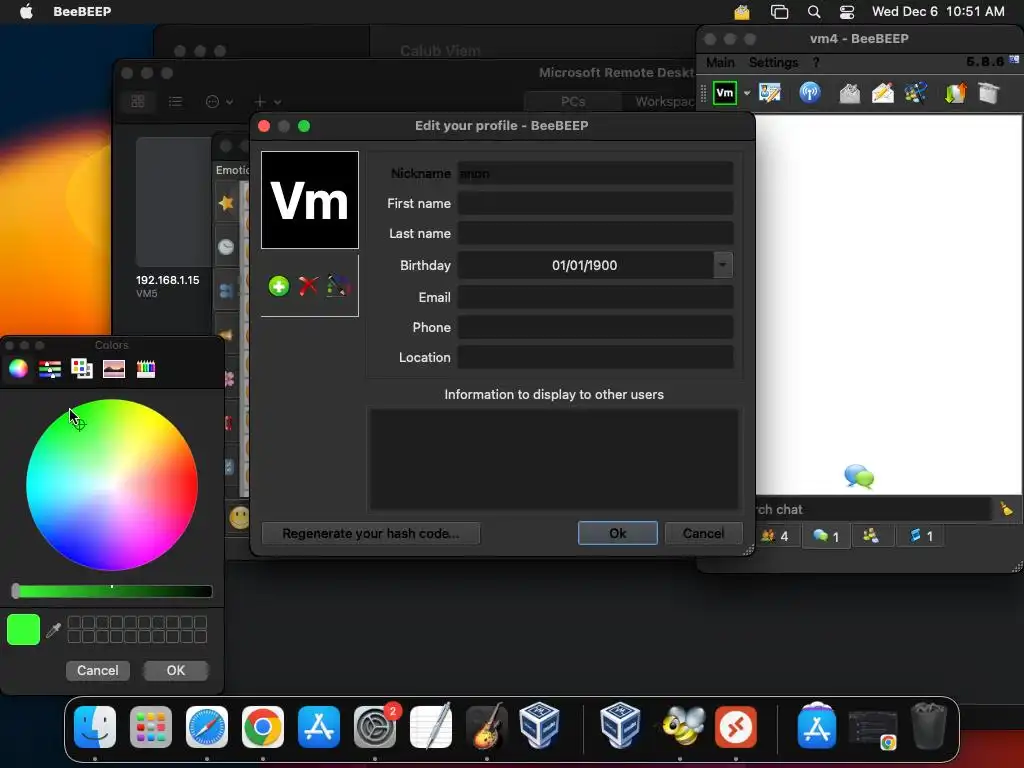Open the BeeBEEP application menu
Image resolution: width=1024 pixels, height=768 pixels.
[x=82, y=12]
